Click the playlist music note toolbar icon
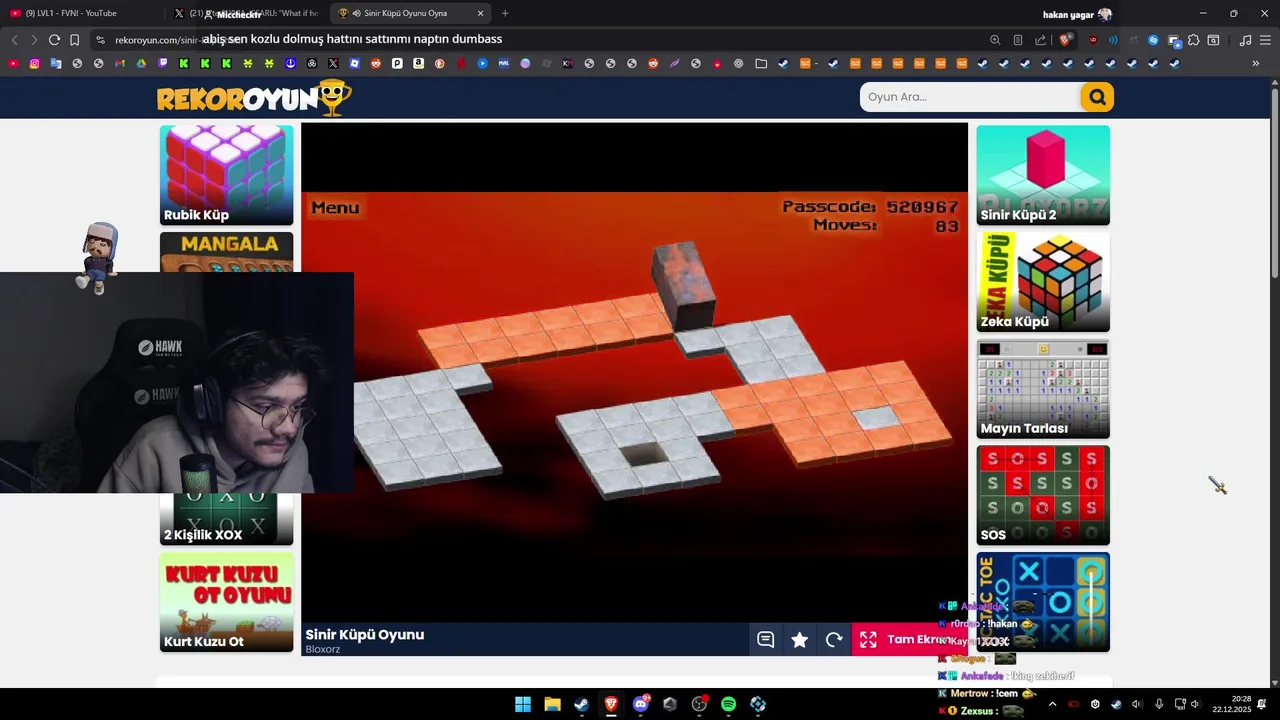1280x720 pixels. click(1245, 40)
